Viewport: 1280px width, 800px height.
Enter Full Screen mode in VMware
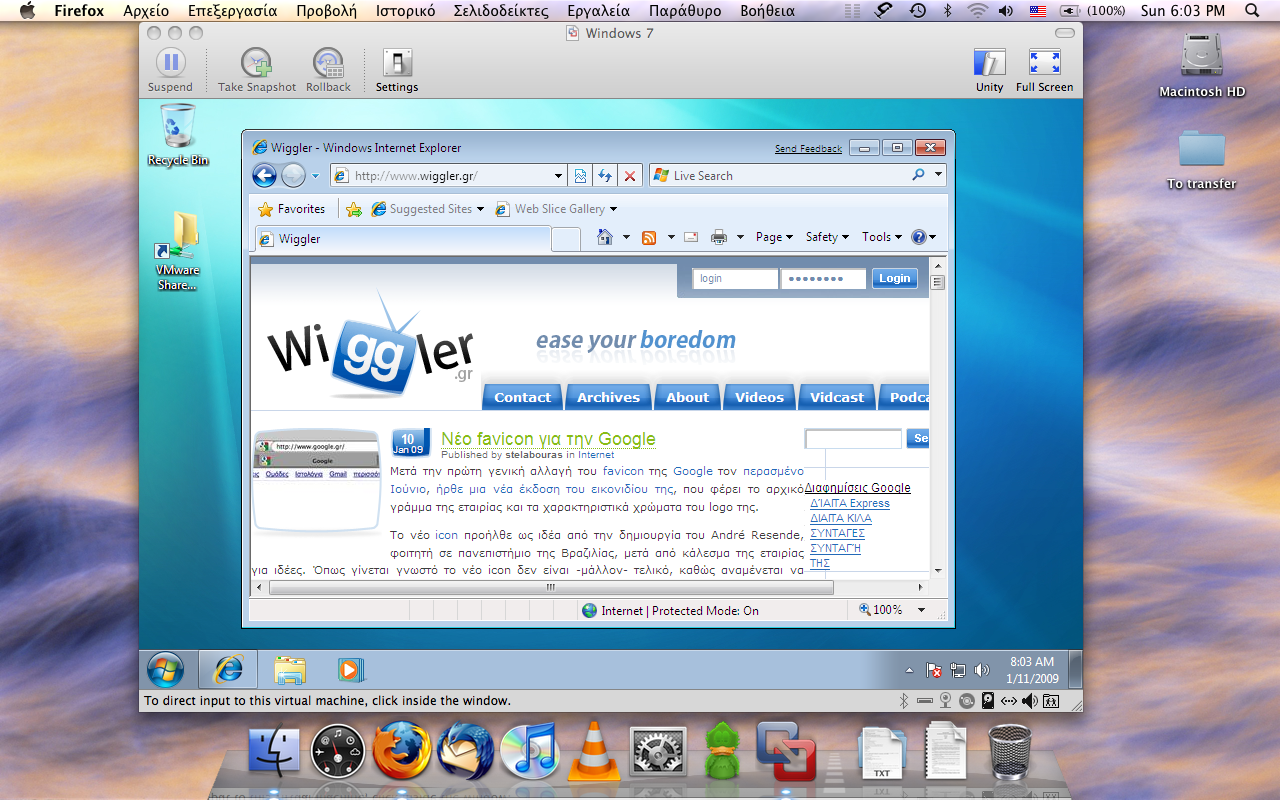click(x=1045, y=63)
